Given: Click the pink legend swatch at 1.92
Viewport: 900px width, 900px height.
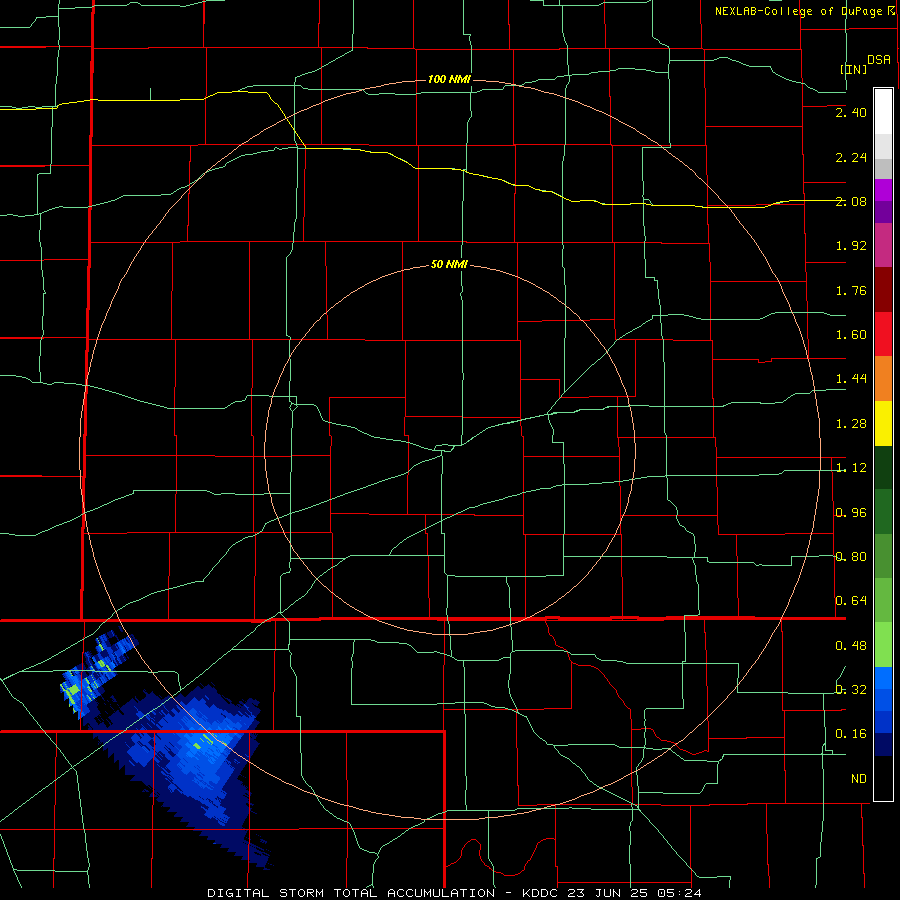Looking at the screenshot, I should 883,245.
